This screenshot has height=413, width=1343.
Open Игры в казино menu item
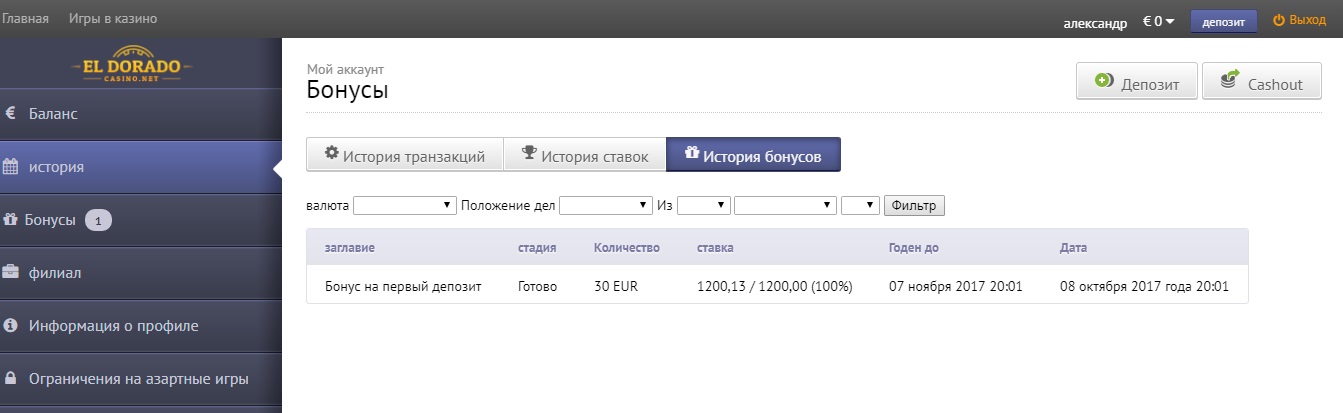click(x=113, y=18)
